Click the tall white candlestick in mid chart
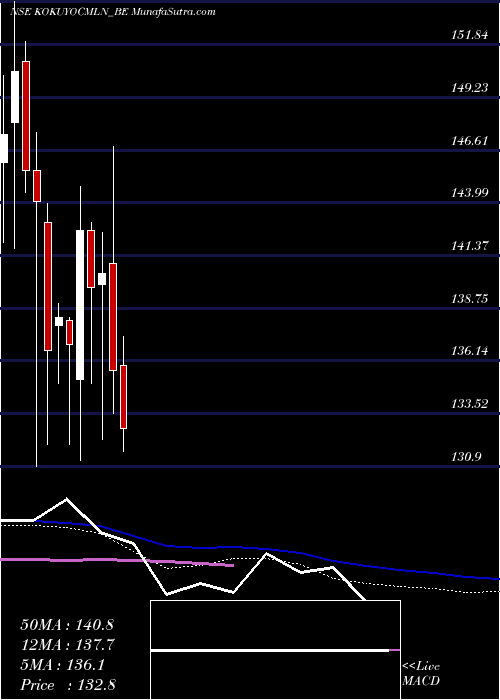Image resolution: width=500 pixels, height=700 pixels. point(80,305)
